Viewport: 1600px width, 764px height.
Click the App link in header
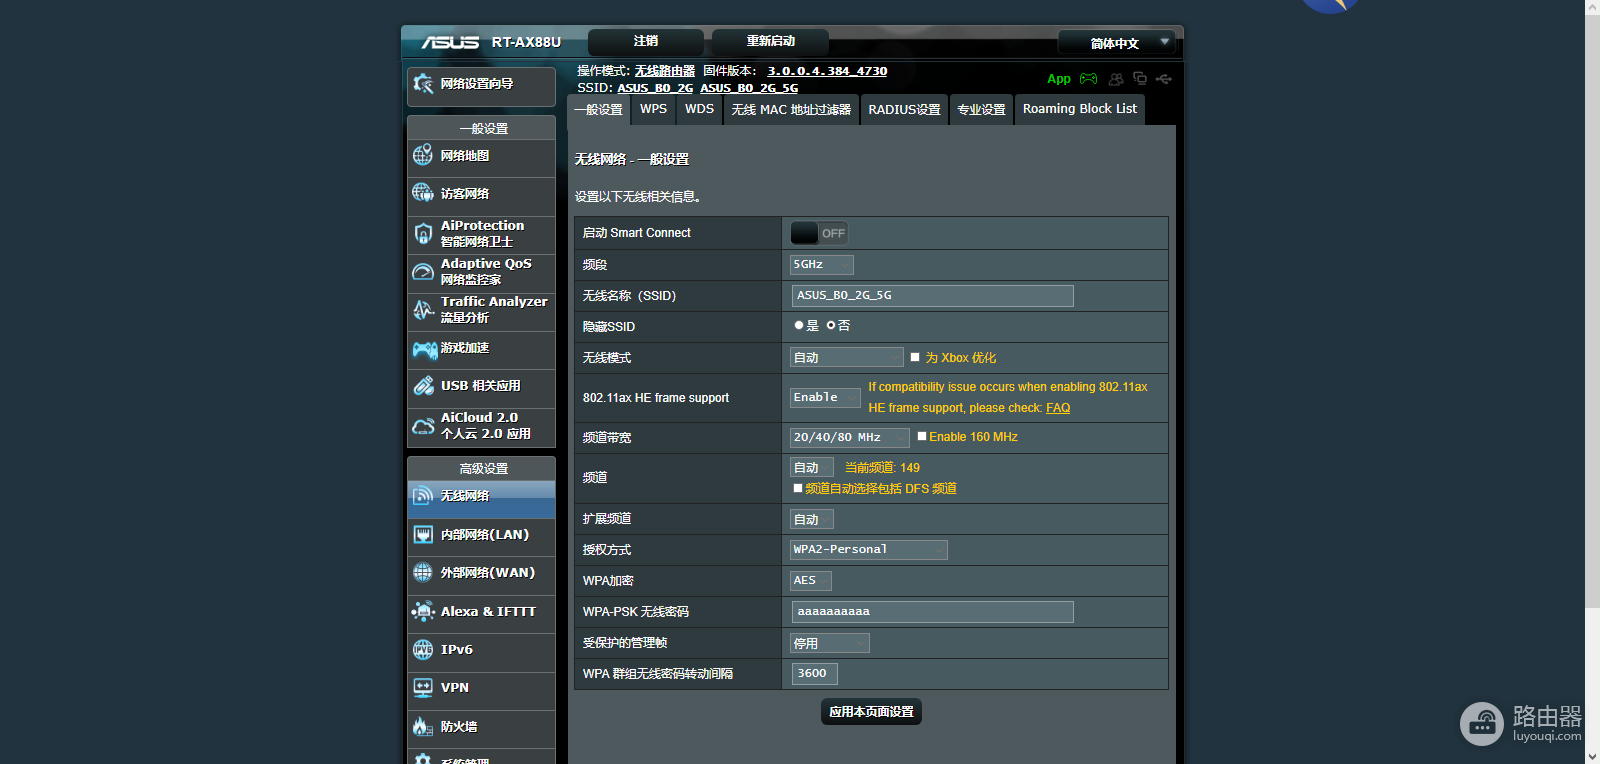[x=1059, y=79]
